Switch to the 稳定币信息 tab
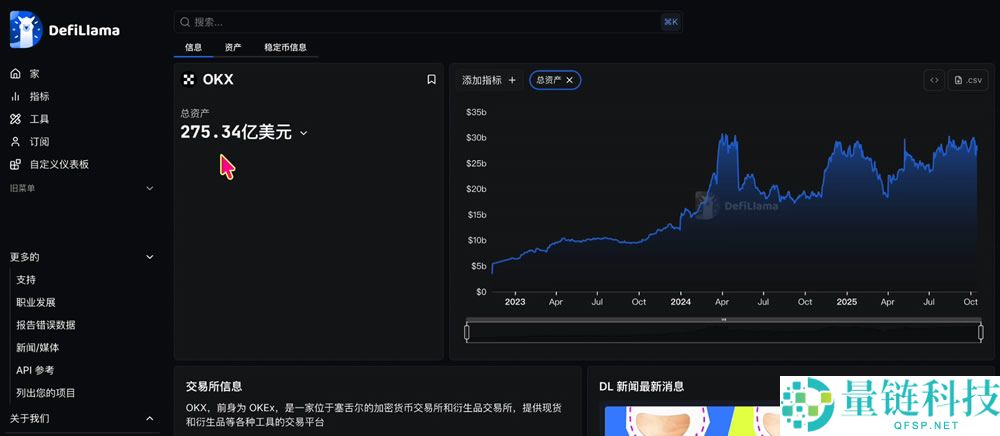The height and width of the screenshot is (436, 1000). click(285, 47)
